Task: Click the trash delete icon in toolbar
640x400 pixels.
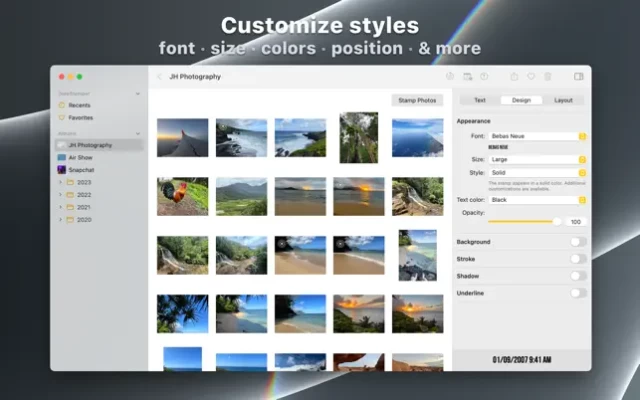Action: point(547,76)
